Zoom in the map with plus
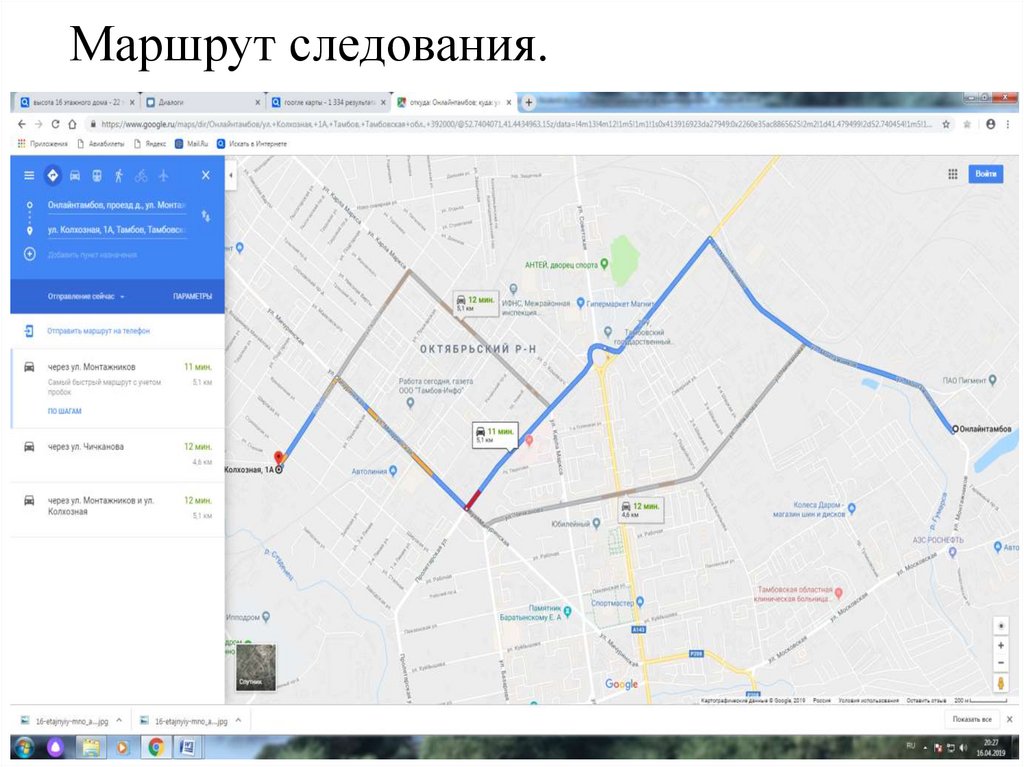This screenshot has height=767, width=1024. pos(1000,645)
